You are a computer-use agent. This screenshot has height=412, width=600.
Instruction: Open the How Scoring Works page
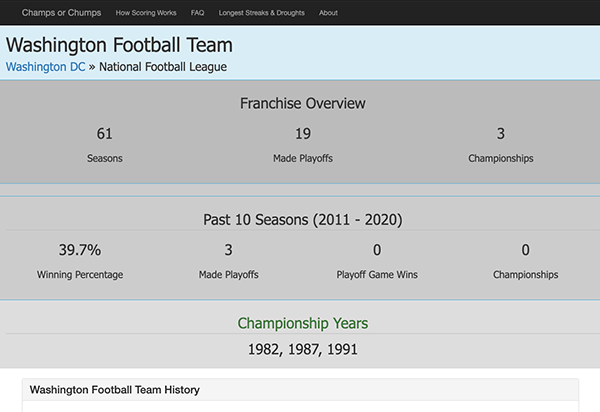pyautogui.click(x=146, y=13)
